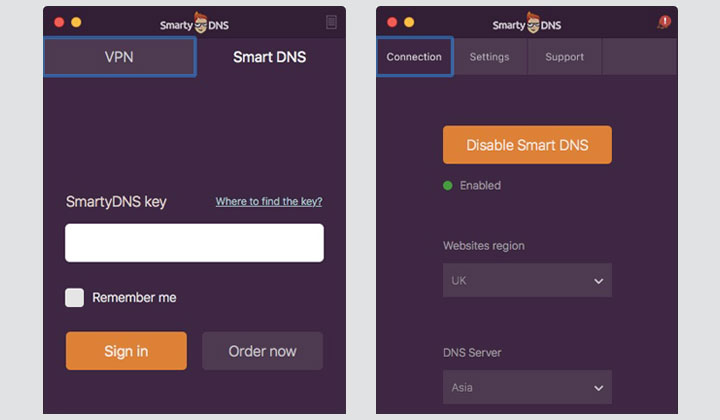Open the Settings tab

pyautogui.click(x=489, y=57)
